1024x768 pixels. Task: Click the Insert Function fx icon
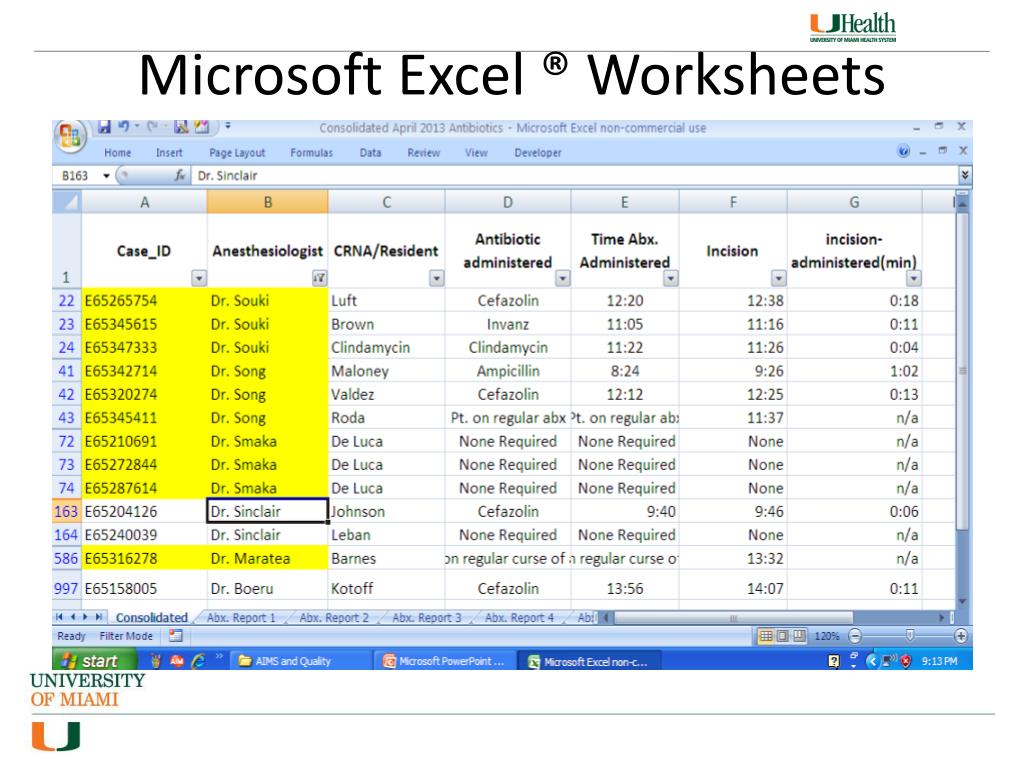point(180,176)
